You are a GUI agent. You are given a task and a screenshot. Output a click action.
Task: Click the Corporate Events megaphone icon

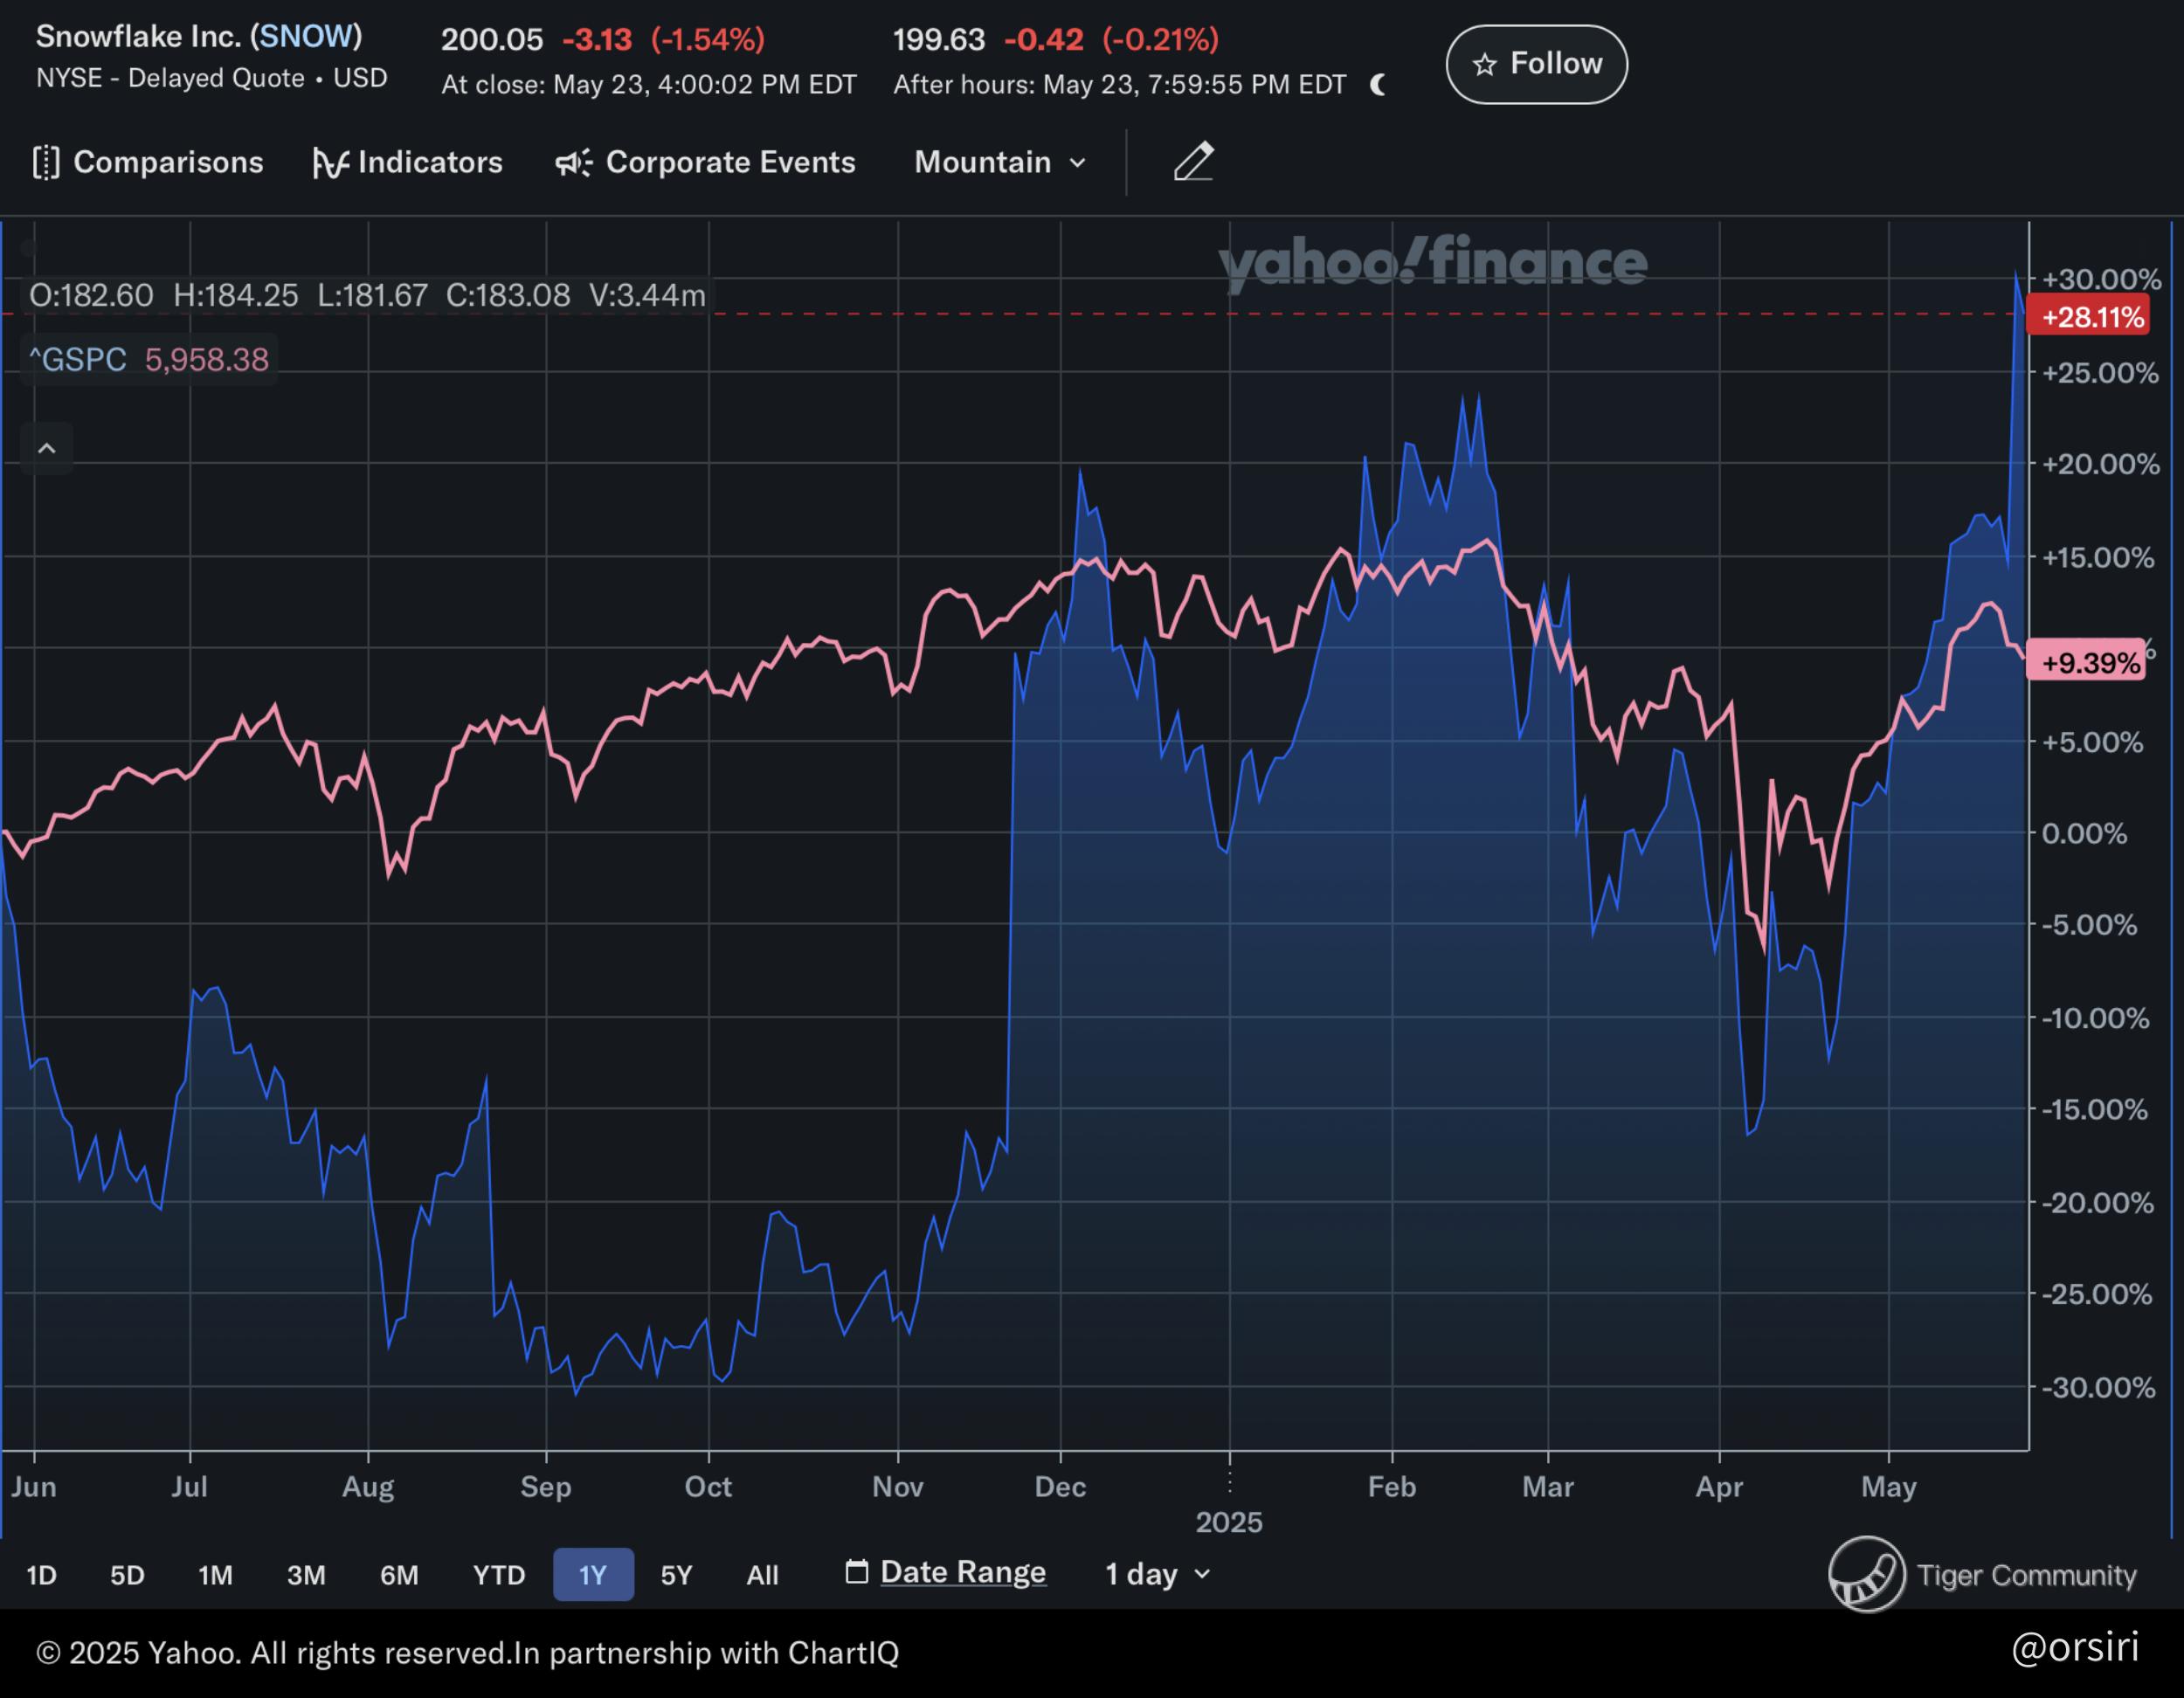point(574,162)
